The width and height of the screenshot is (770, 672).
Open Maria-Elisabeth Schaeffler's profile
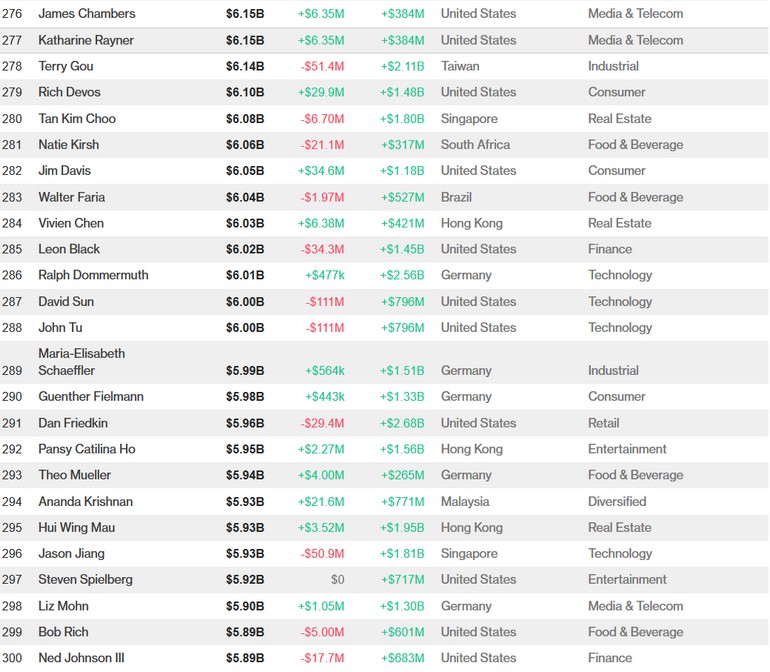[x=81, y=362]
